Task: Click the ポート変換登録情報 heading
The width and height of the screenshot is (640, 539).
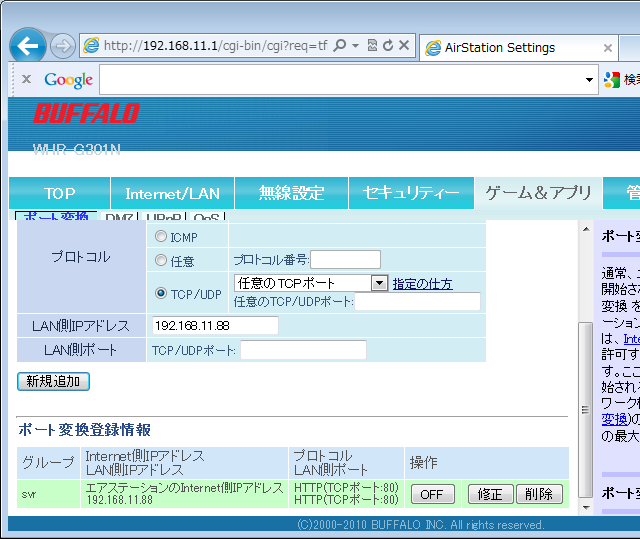Action: pos(84,430)
